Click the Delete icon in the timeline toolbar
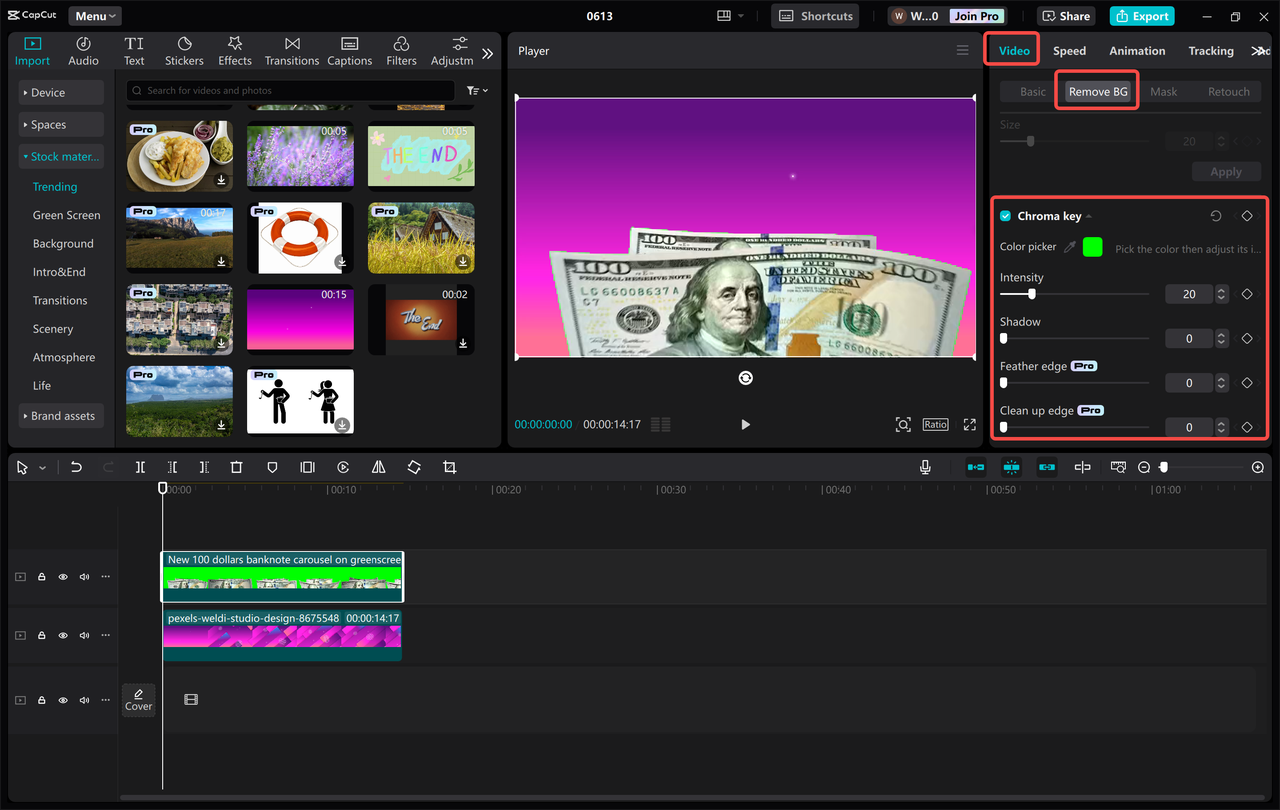Screen dimensions: 1280x810 click(235, 466)
